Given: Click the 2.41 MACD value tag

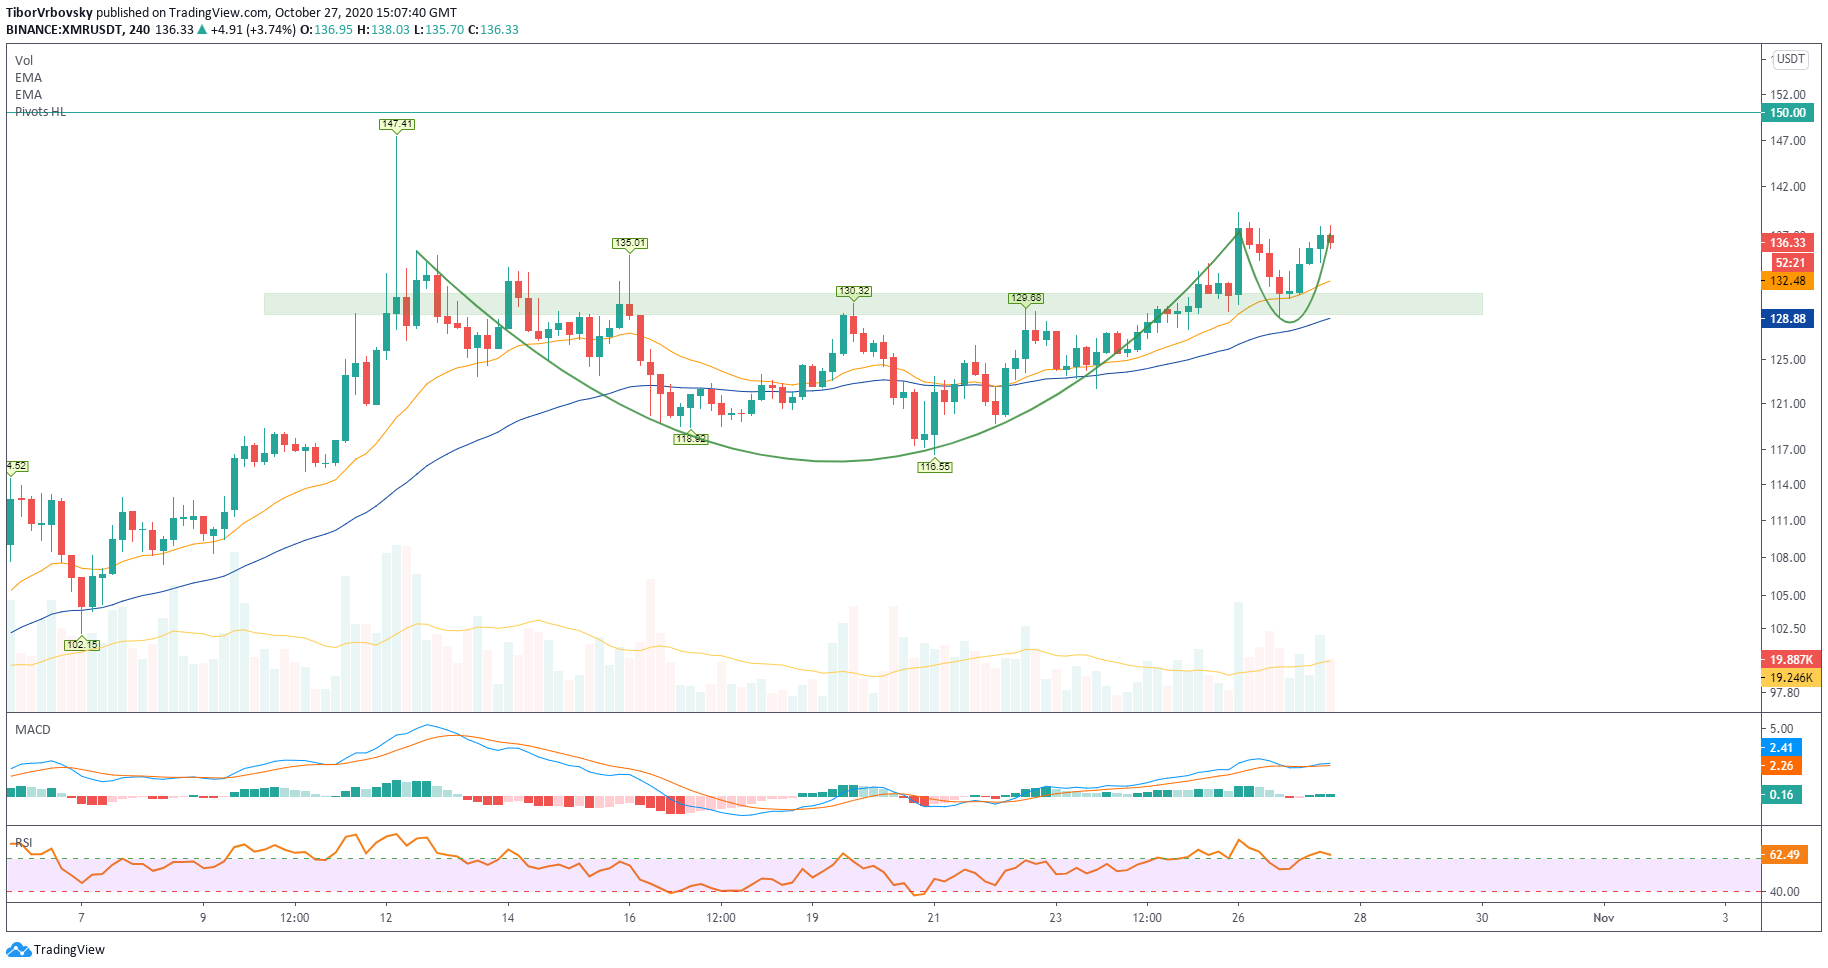Looking at the screenshot, I should (1781, 748).
